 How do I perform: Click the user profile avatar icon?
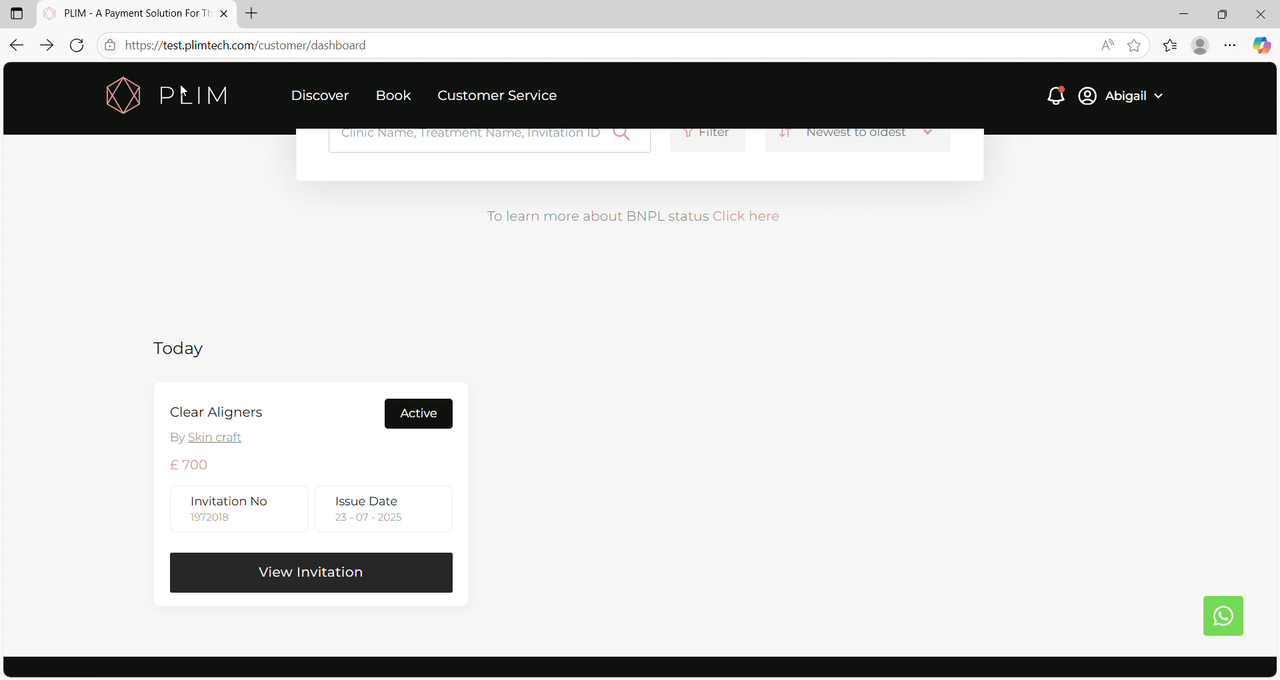(x=1087, y=96)
